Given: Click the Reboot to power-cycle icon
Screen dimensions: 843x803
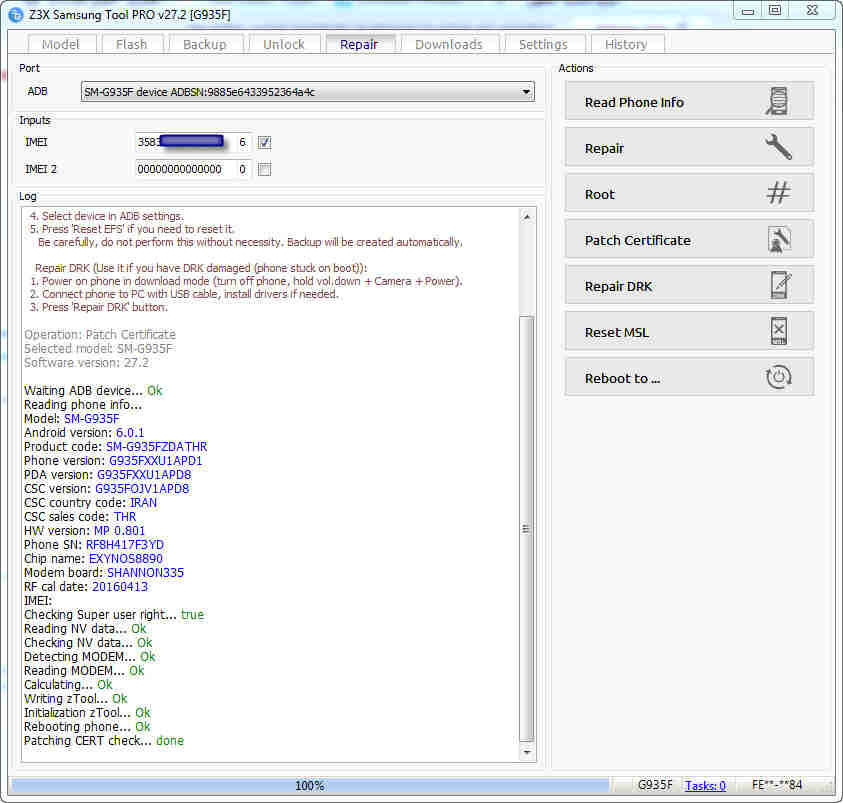Looking at the screenshot, I should point(778,377).
